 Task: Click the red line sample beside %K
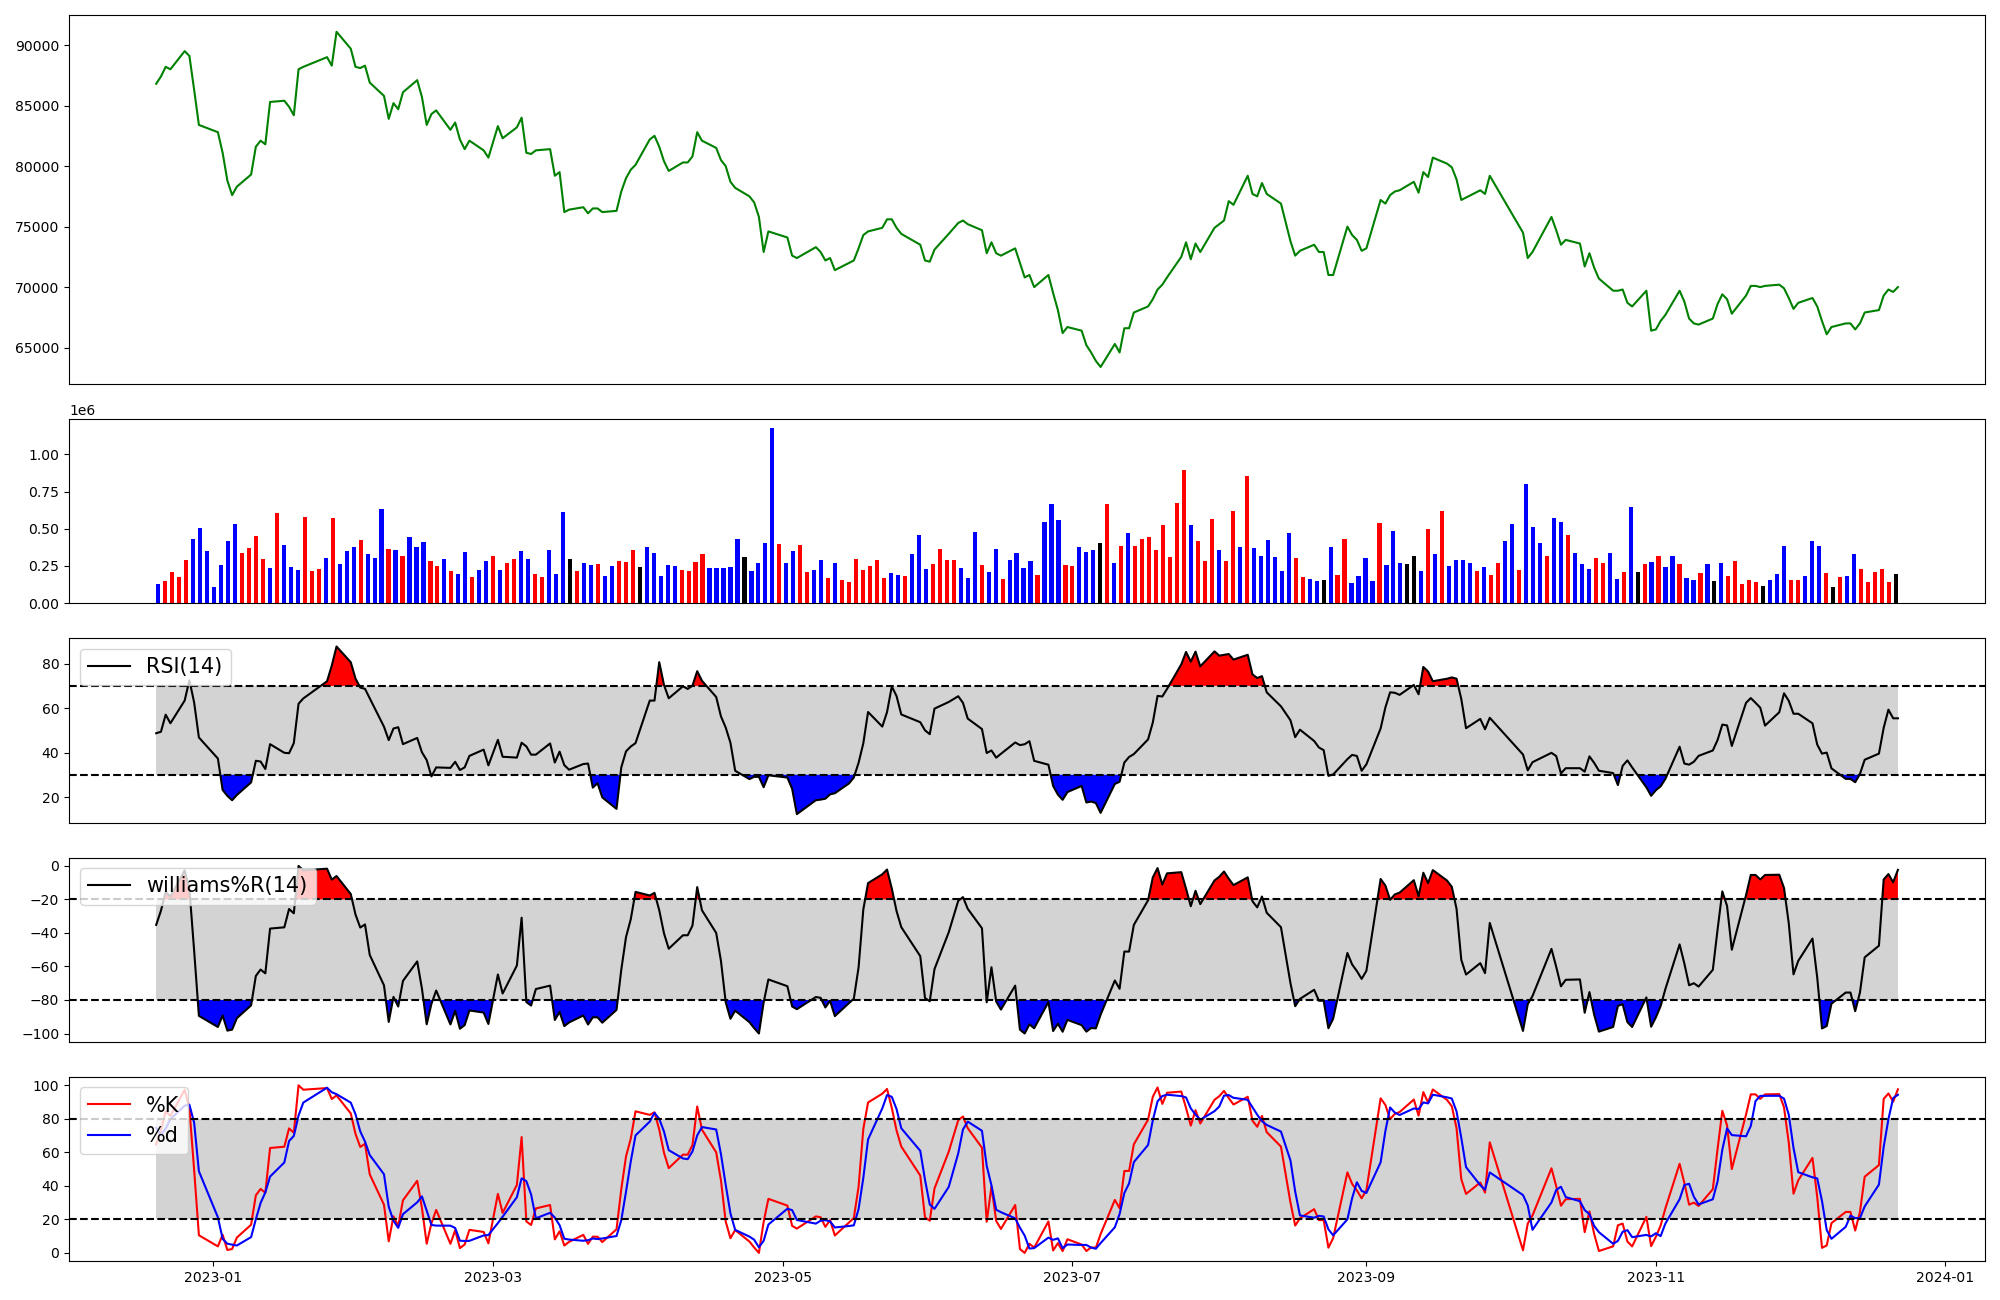point(109,1105)
